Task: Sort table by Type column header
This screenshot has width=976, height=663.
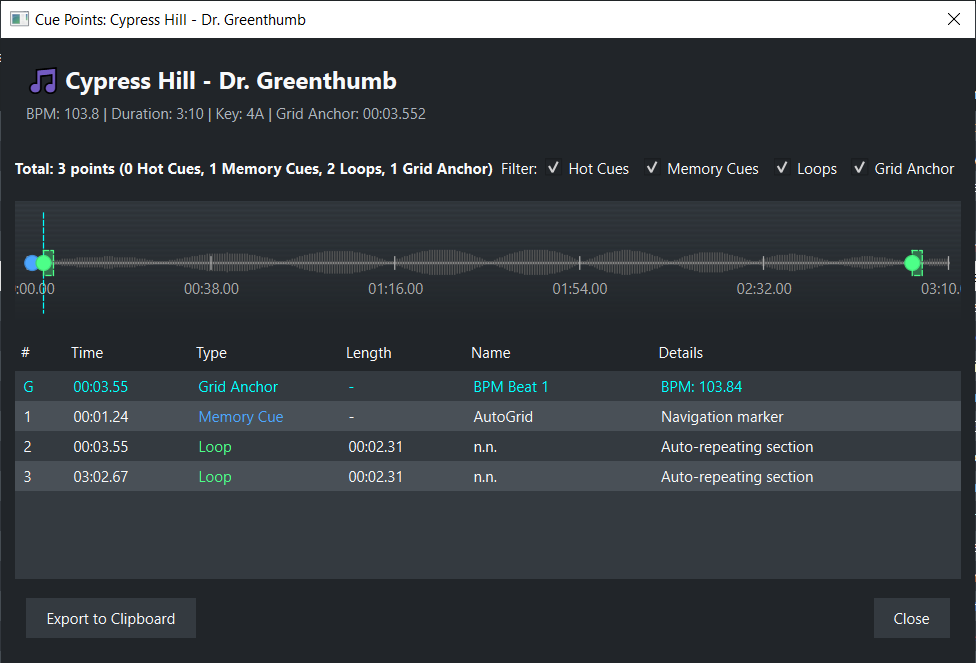Action: click(x=211, y=353)
